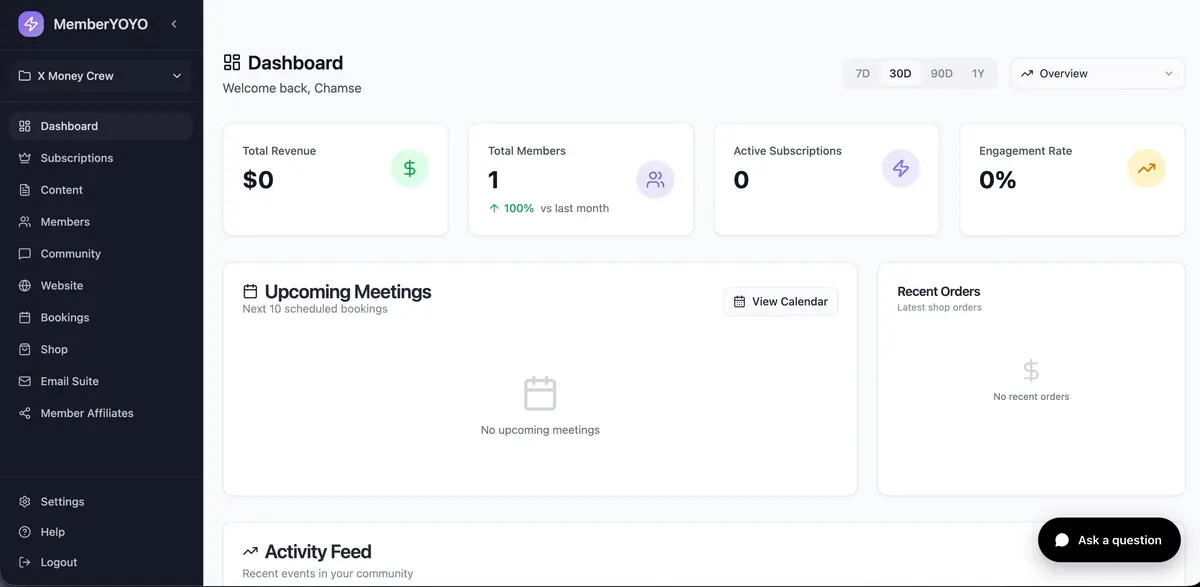1200x587 pixels.
Task: Click the View Calendar button
Action: (780, 301)
